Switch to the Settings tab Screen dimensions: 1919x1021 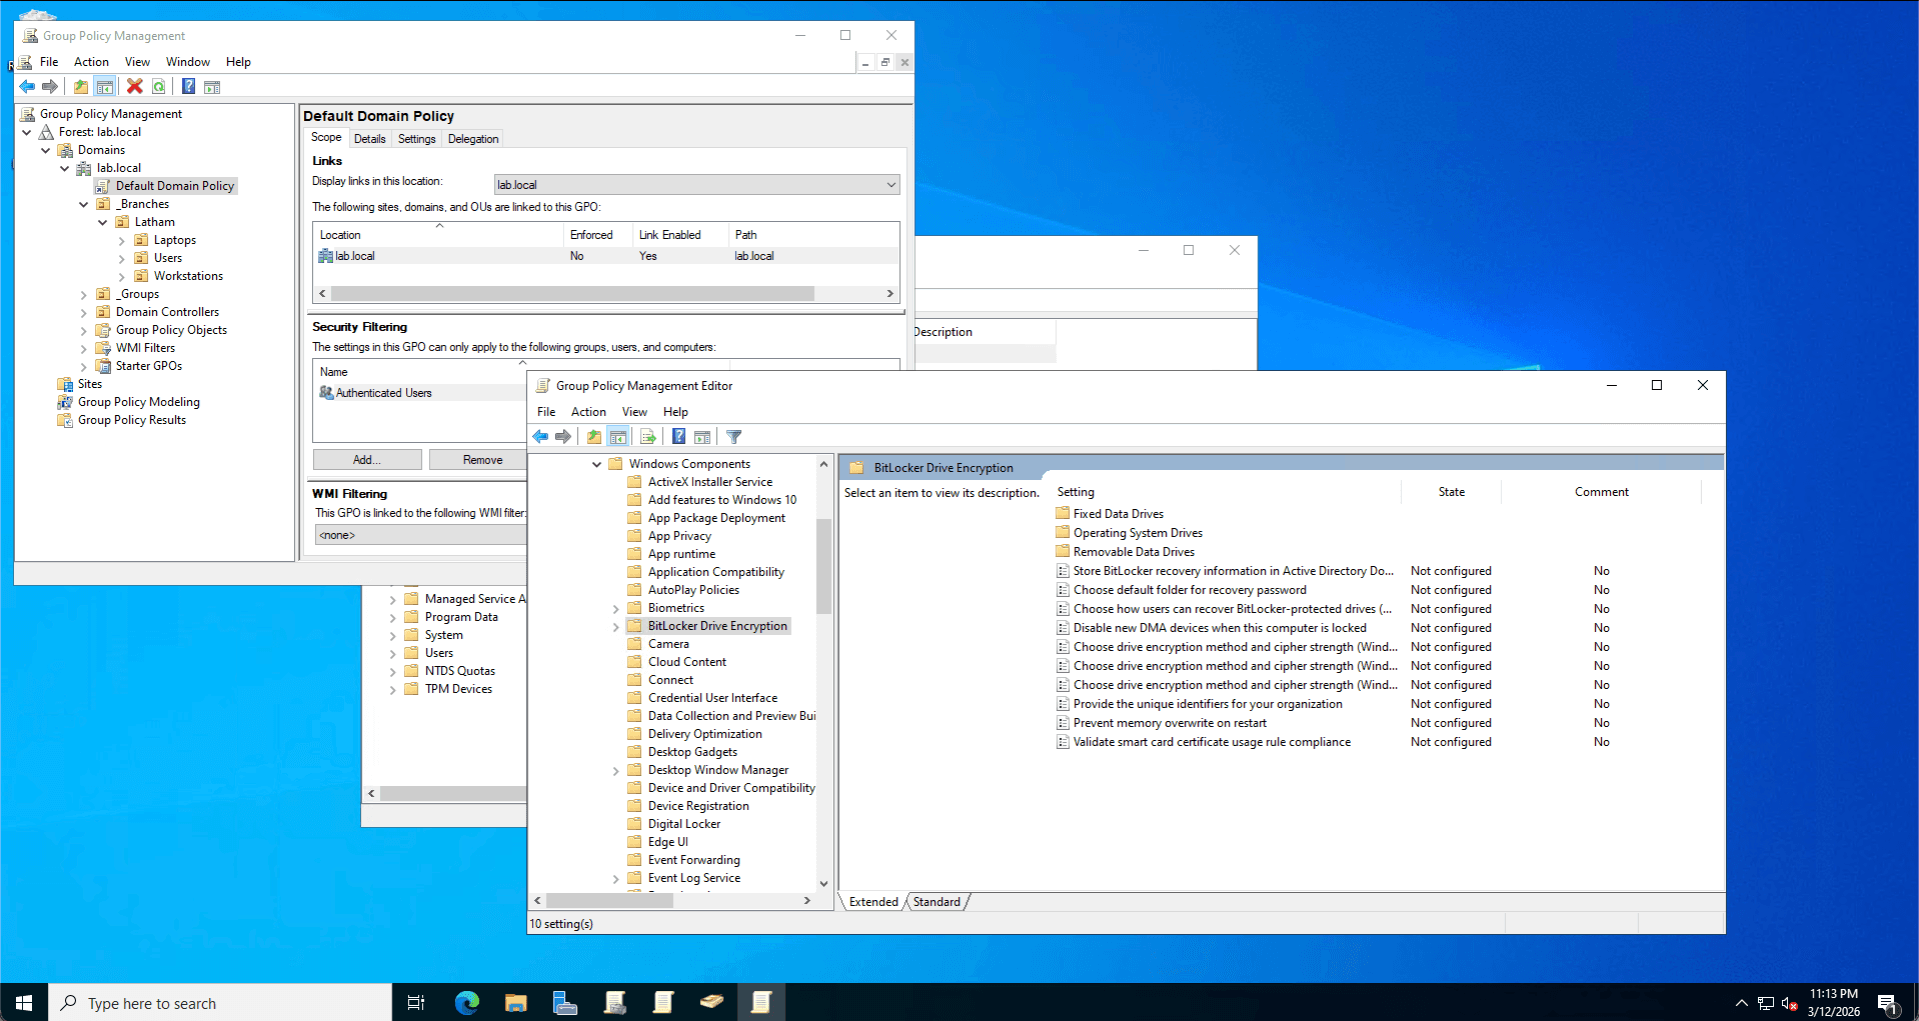coord(416,139)
